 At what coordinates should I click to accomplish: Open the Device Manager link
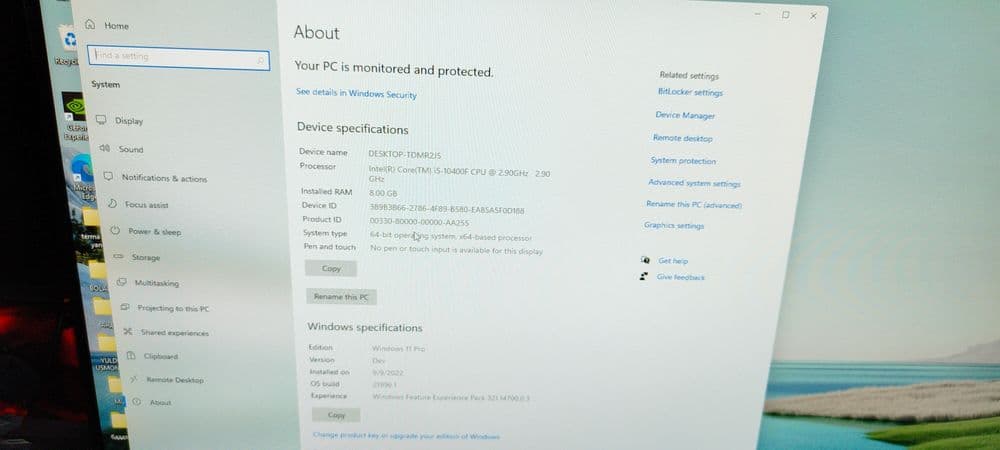685,115
